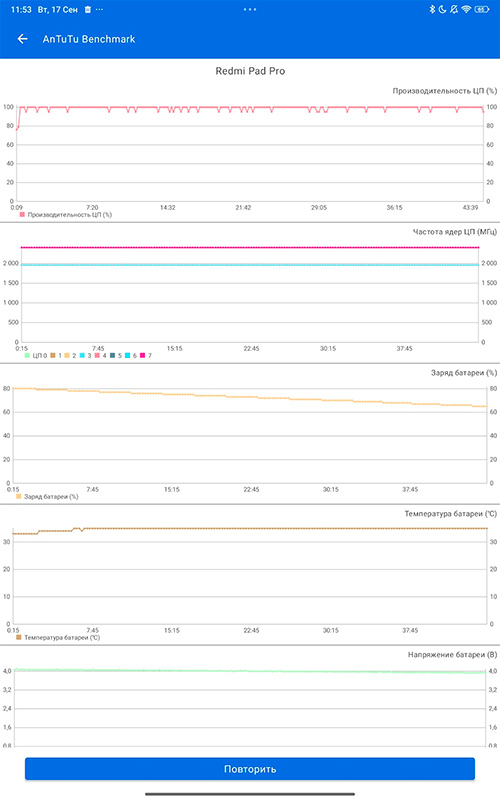Click the Redmi Pad Pro device title
The image size is (500, 800).
coord(250,71)
